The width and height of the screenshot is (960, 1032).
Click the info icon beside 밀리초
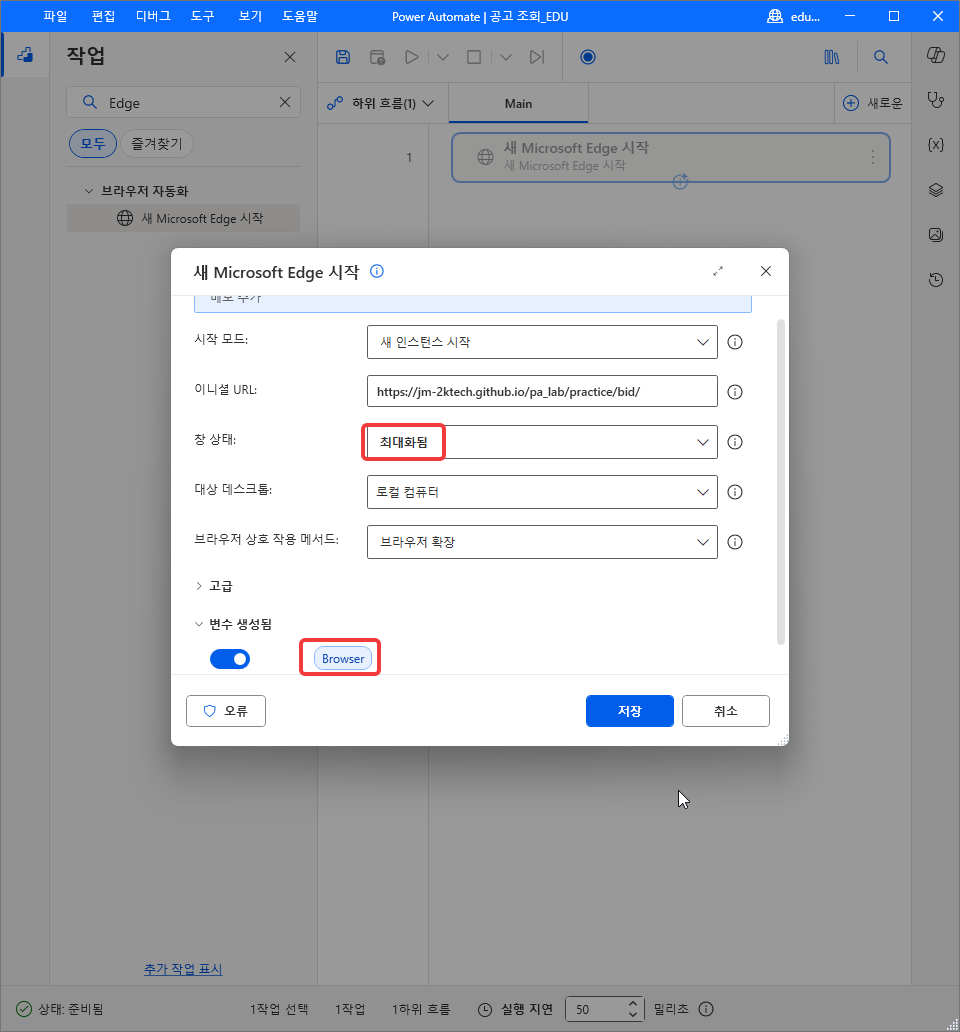[x=706, y=1009]
